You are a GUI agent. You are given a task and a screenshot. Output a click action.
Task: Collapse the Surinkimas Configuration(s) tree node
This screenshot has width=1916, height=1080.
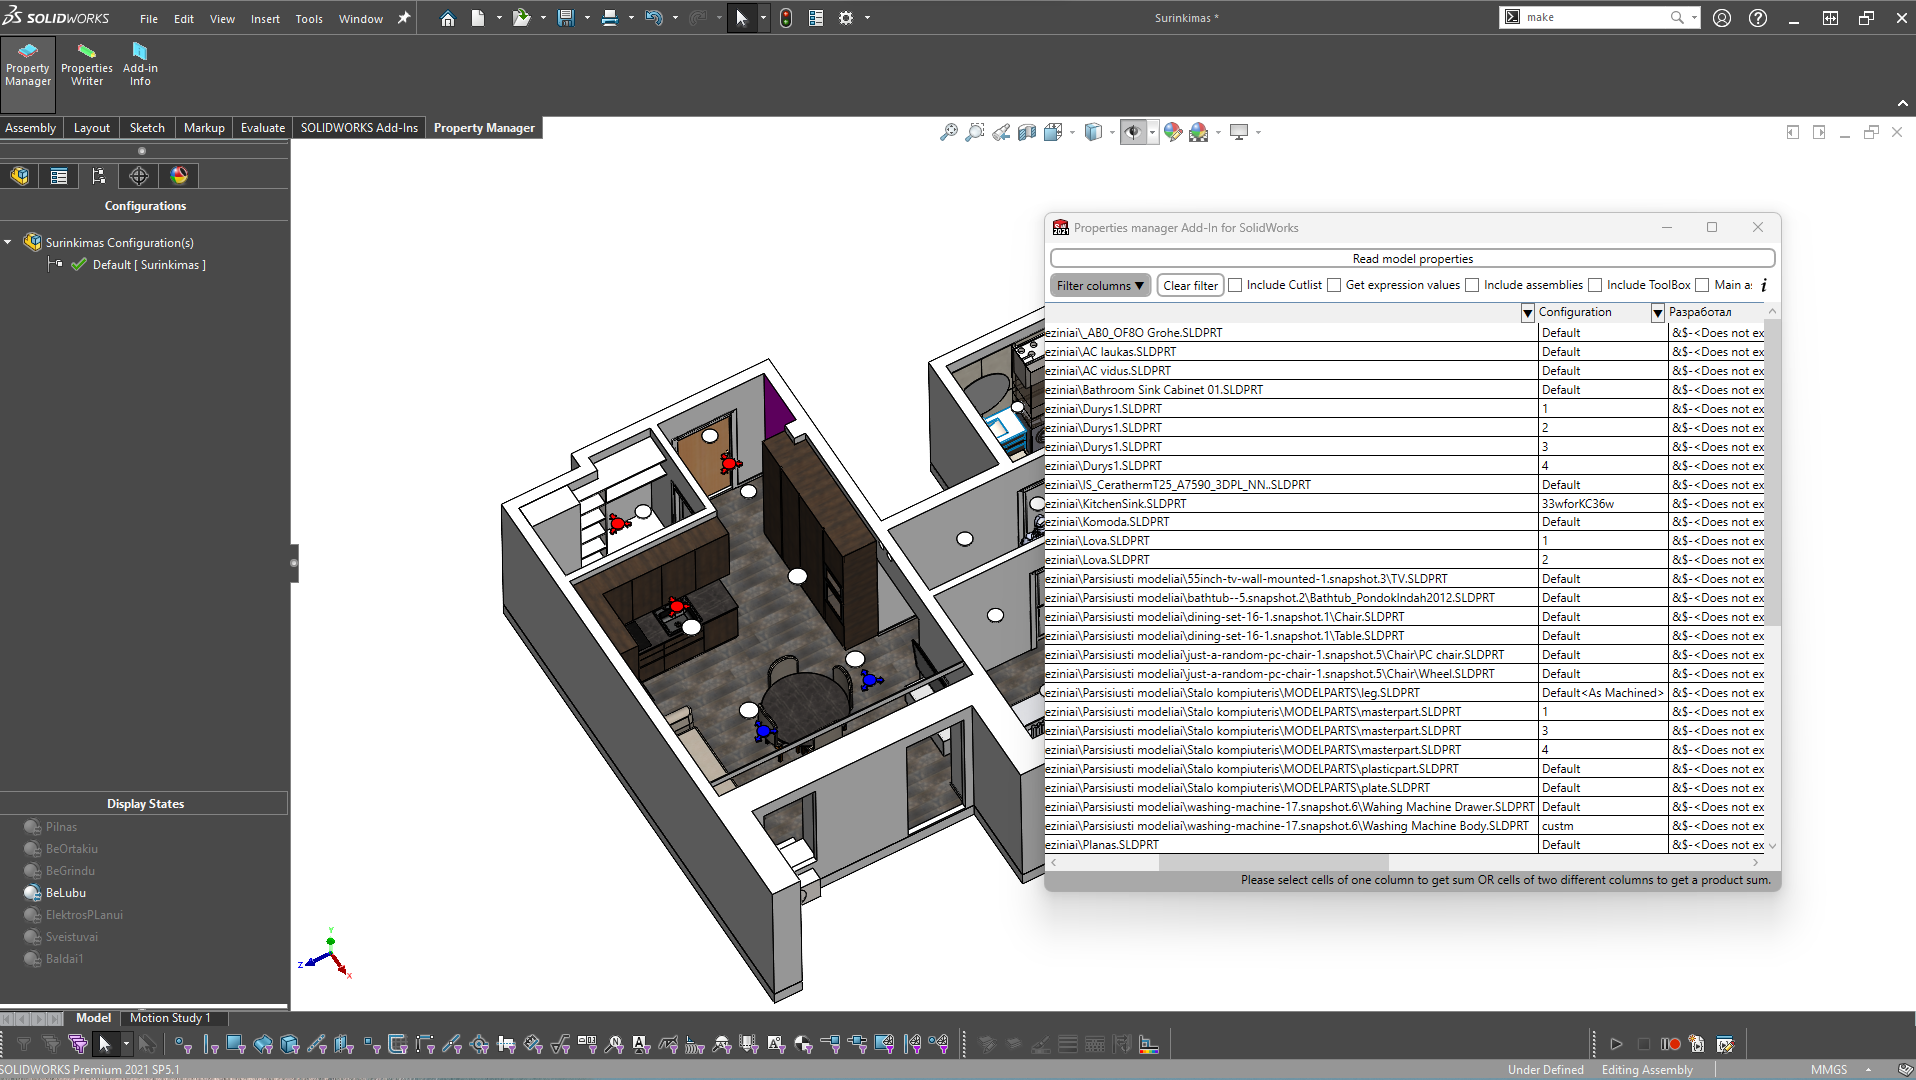coord(8,242)
